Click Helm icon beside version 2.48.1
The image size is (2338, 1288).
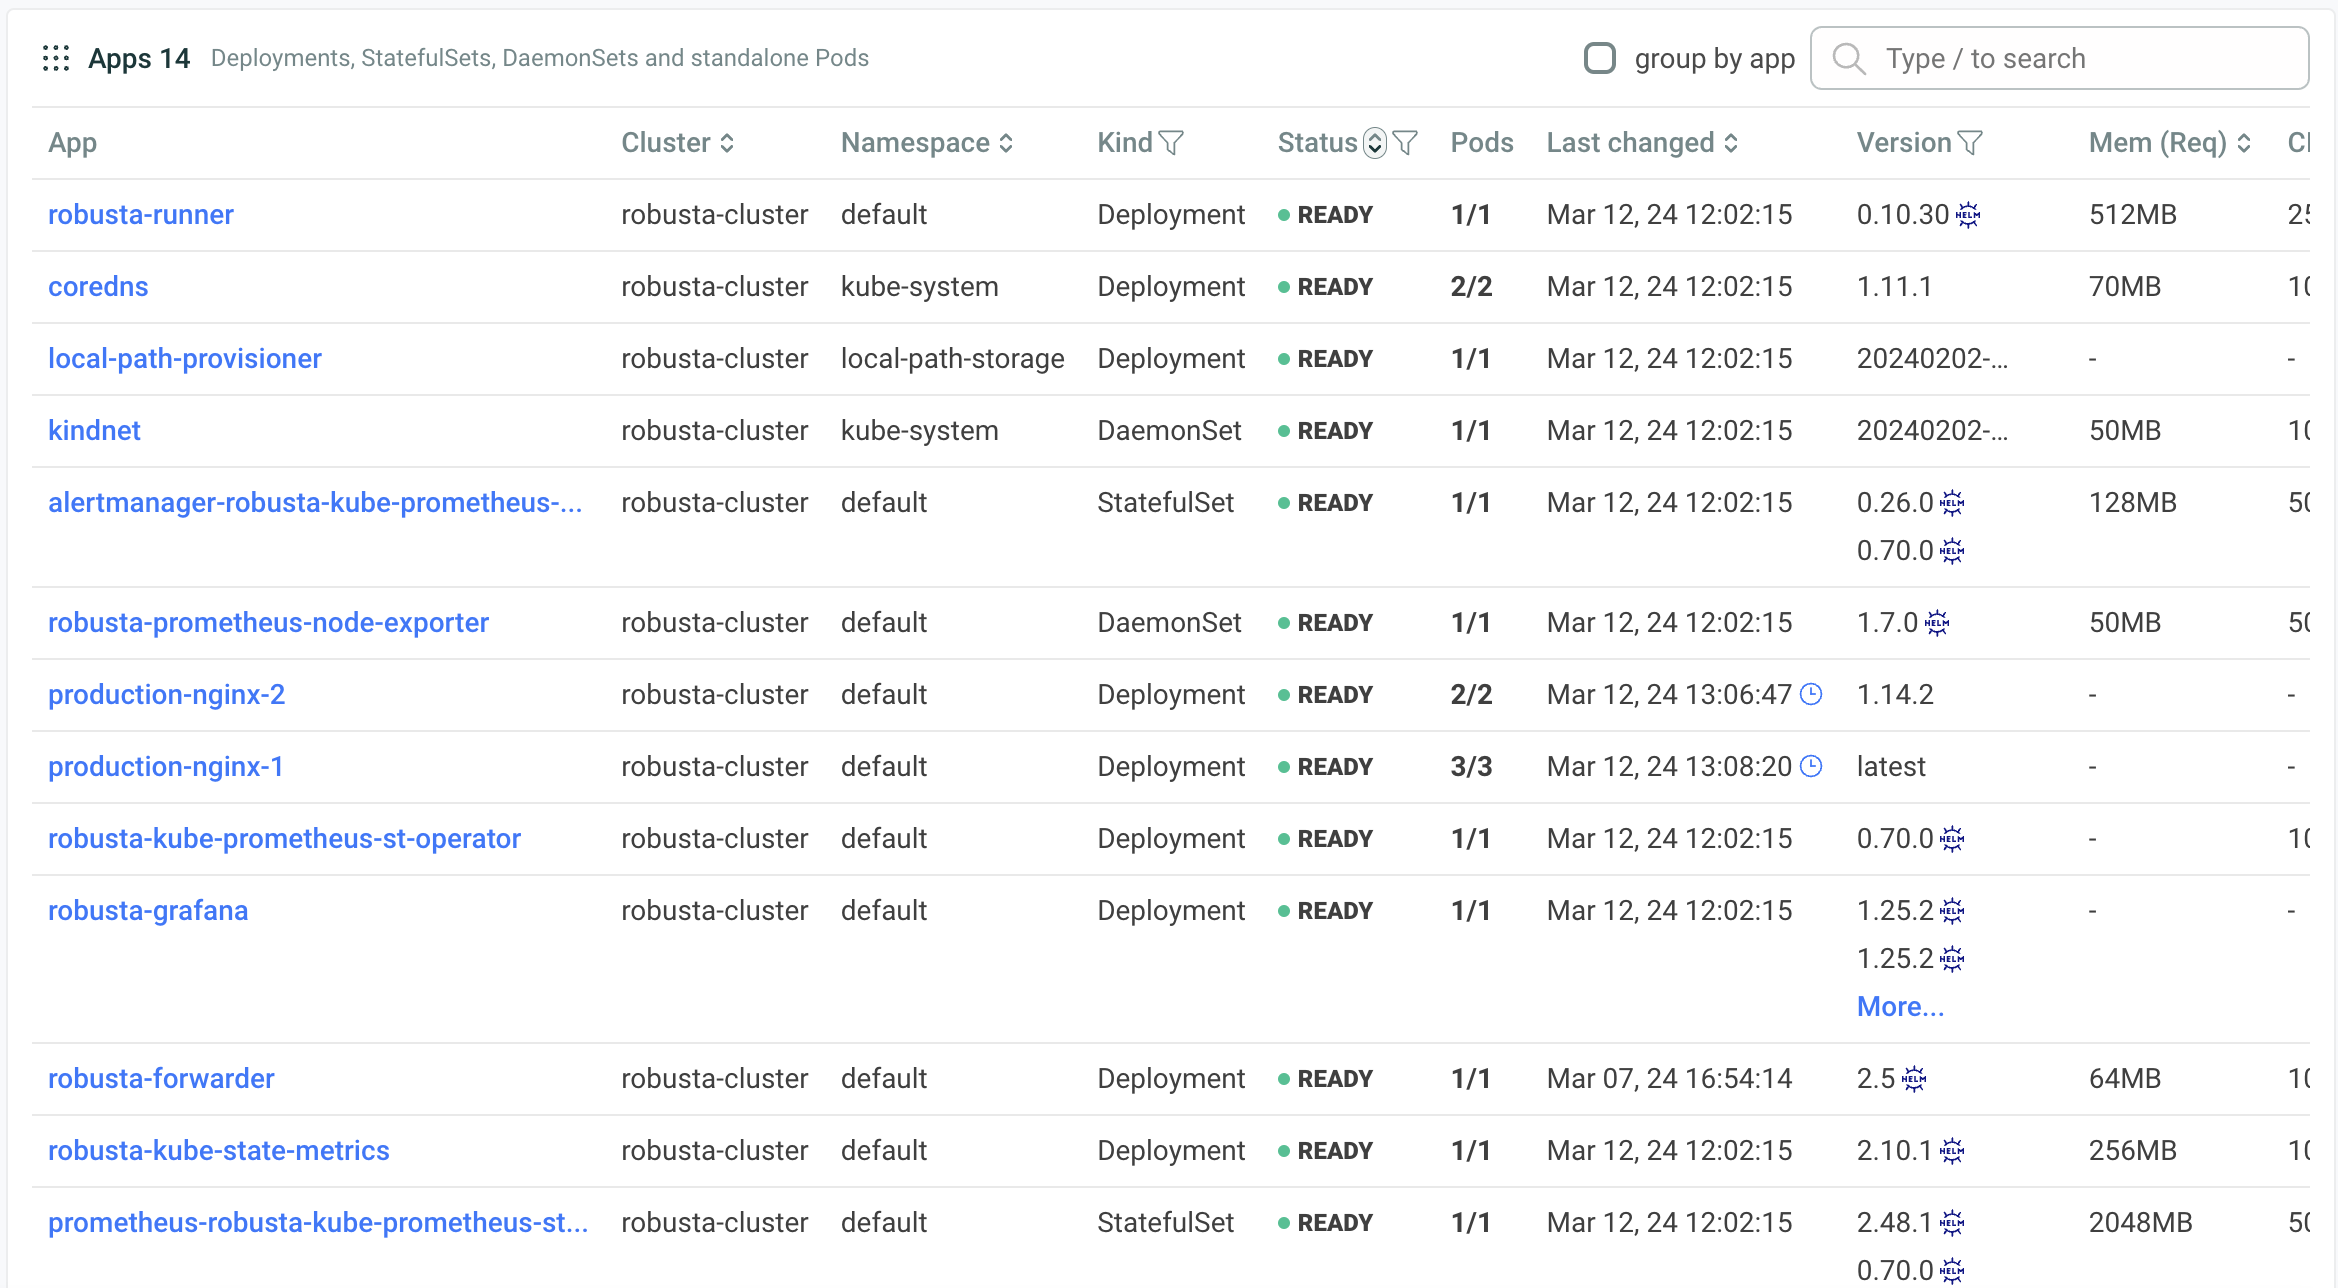pos(1952,1223)
